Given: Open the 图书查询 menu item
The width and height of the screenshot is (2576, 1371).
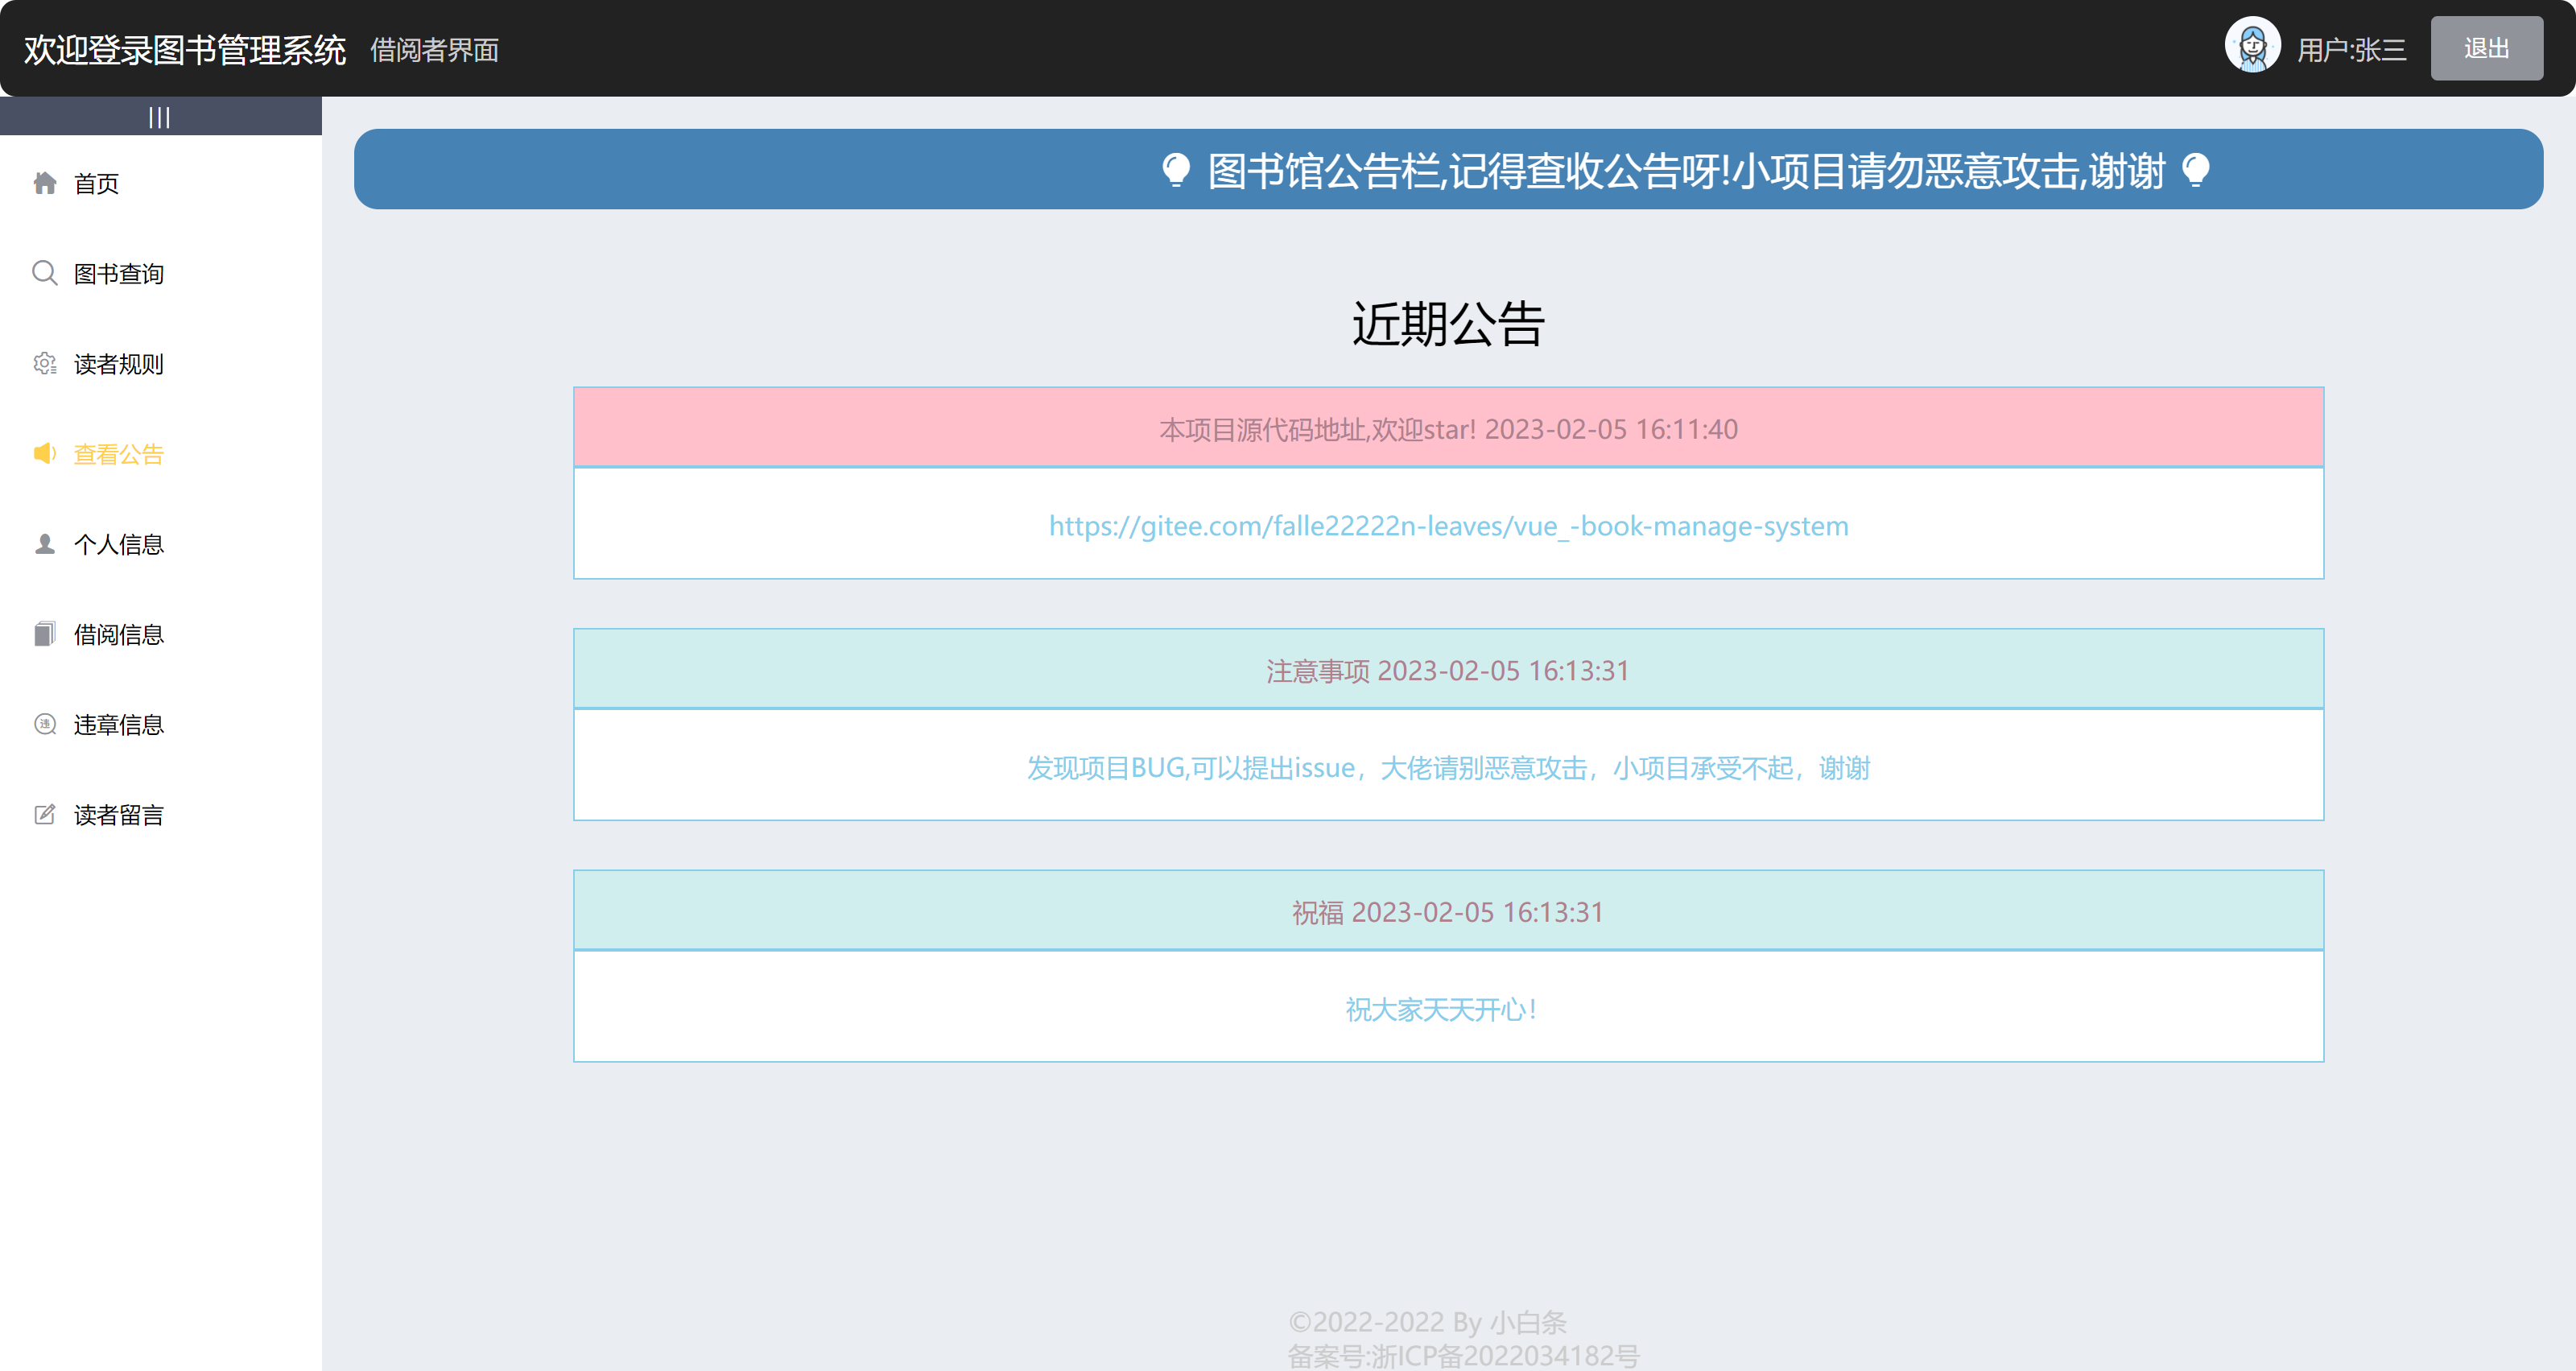Looking at the screenshot, I should (x=119, y=274).
